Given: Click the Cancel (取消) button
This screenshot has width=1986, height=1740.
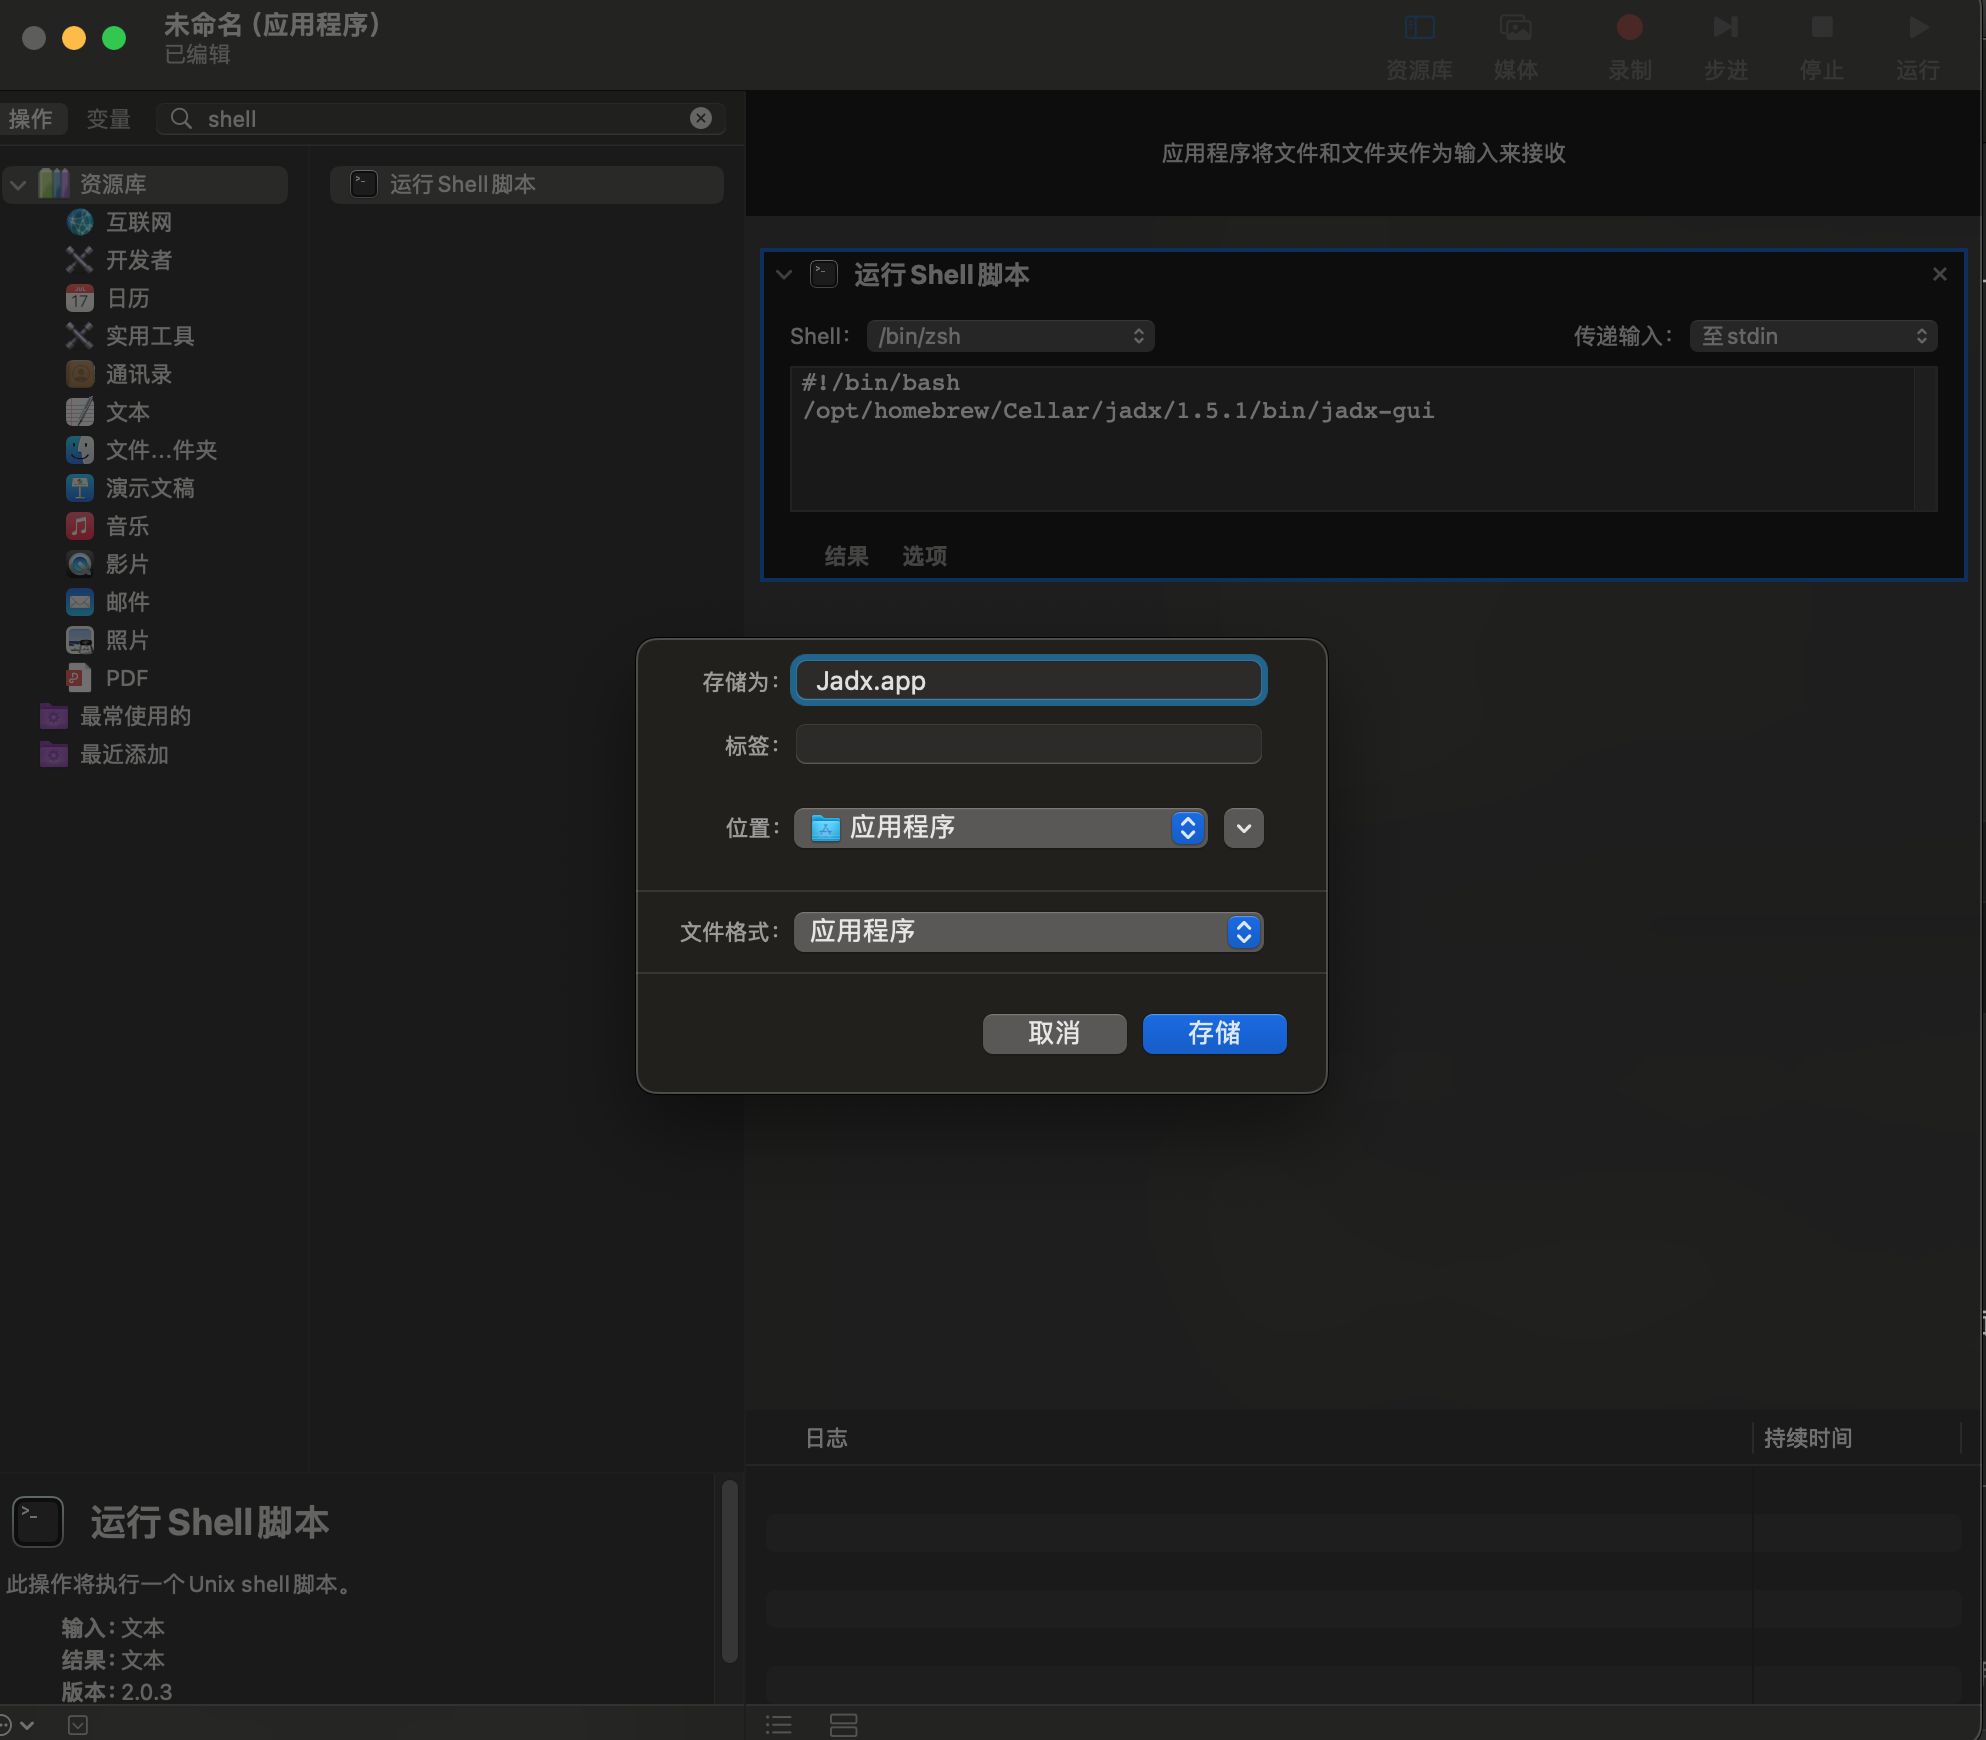Looking at the screenshot, I should point(1054,1033).
